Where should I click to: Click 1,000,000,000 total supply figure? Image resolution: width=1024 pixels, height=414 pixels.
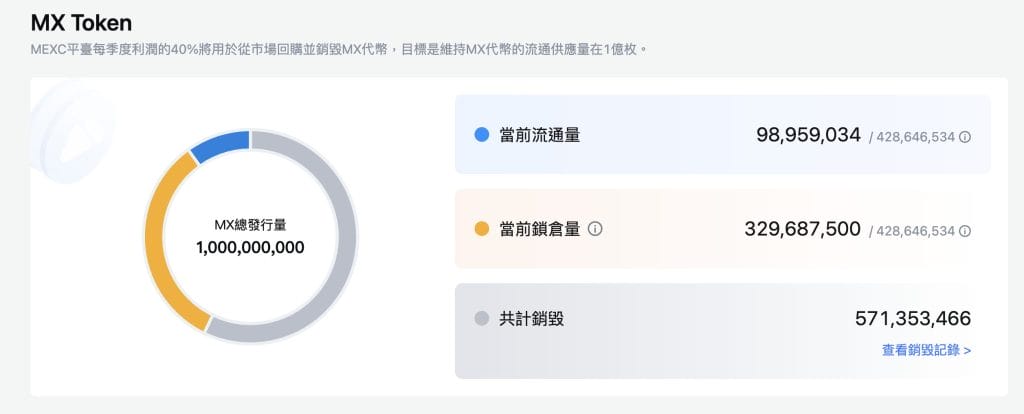(250, 248)
